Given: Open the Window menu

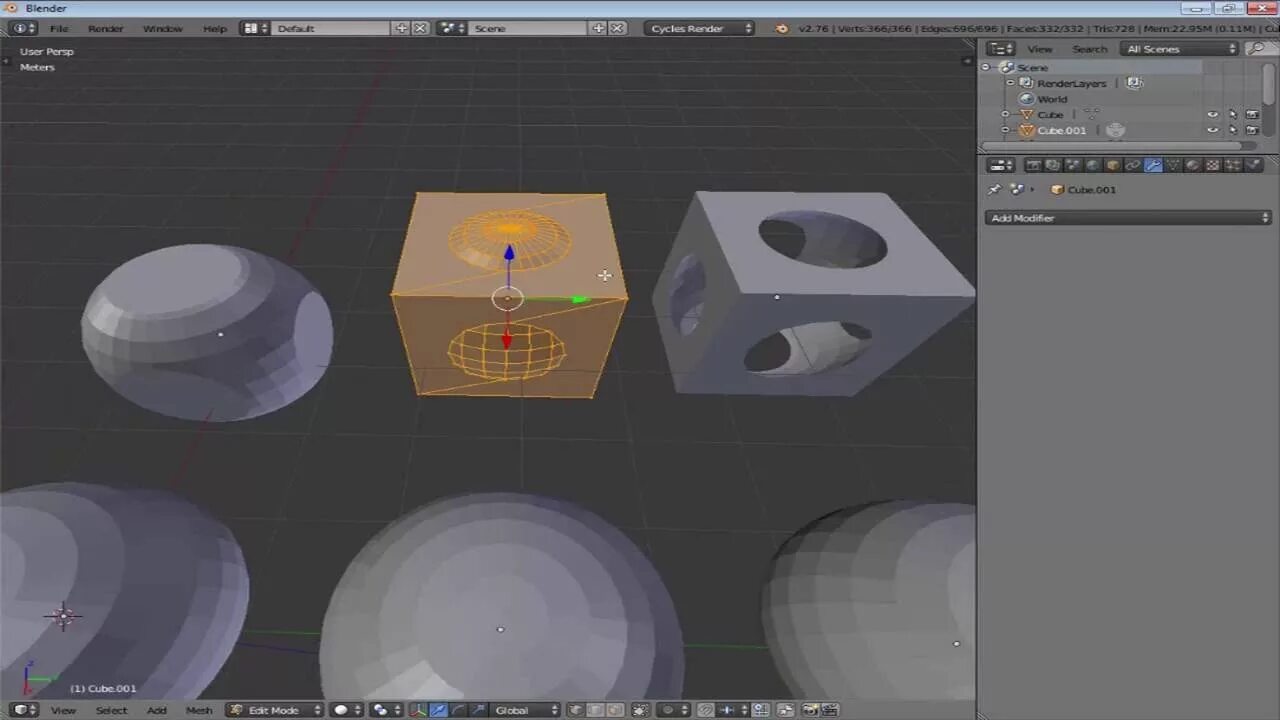Looking at the screenshot, I should pos(162,28).
